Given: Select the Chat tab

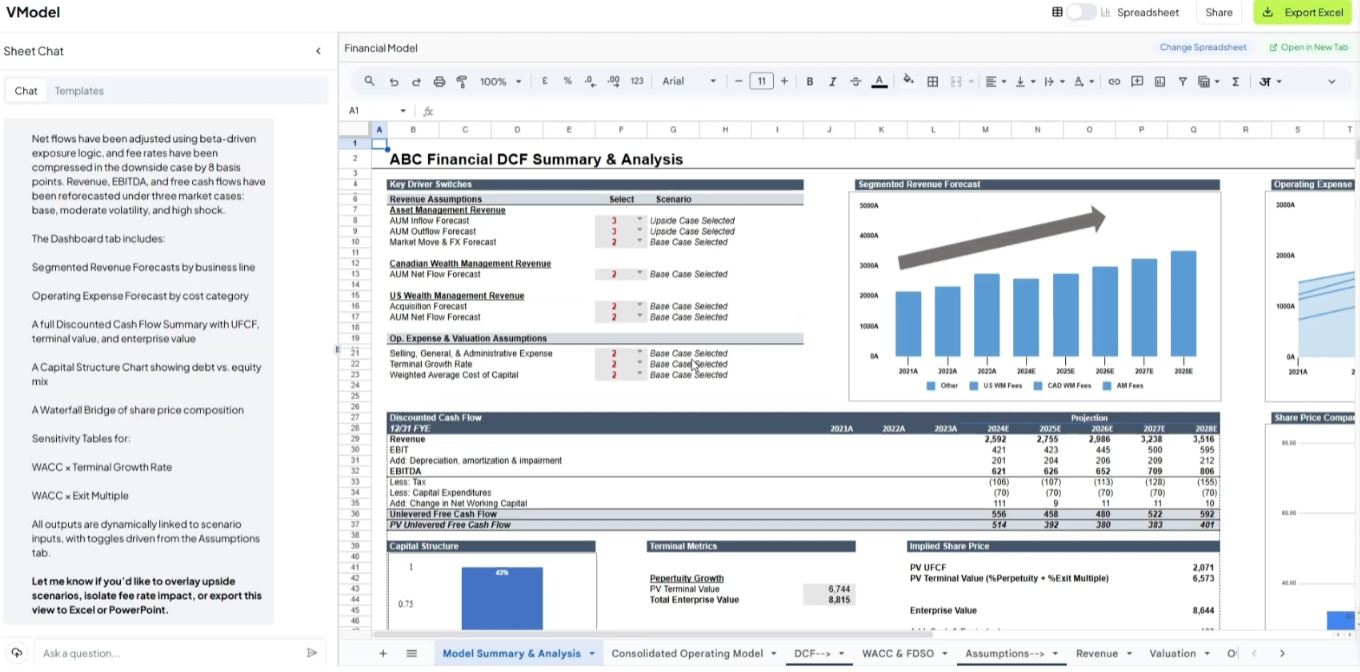Looking at the screenshot, I should (x=26, y=91).
